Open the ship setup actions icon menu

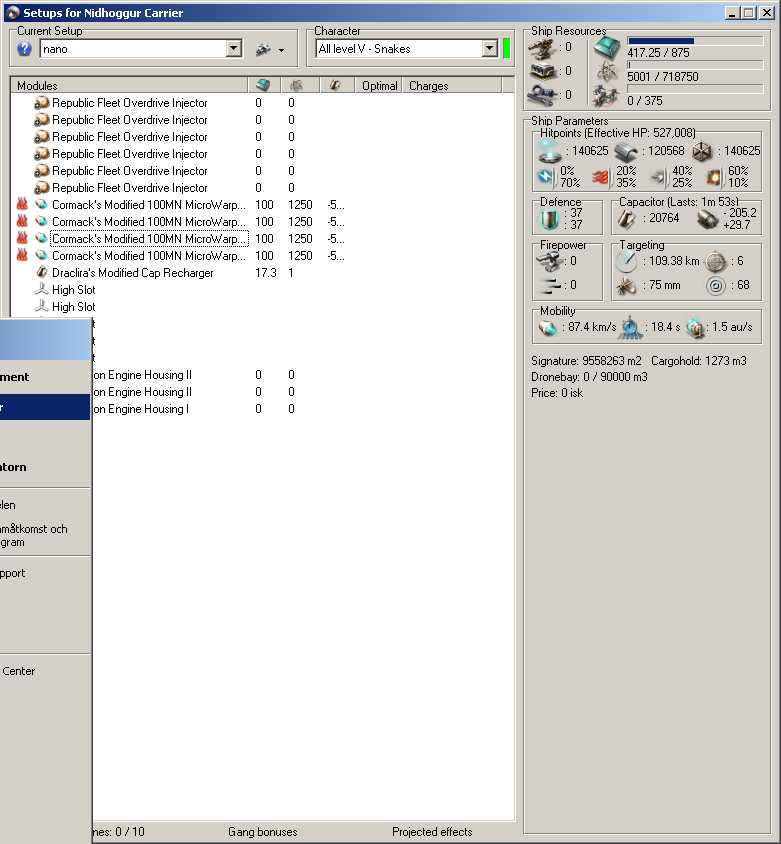[x=269, y=50]
